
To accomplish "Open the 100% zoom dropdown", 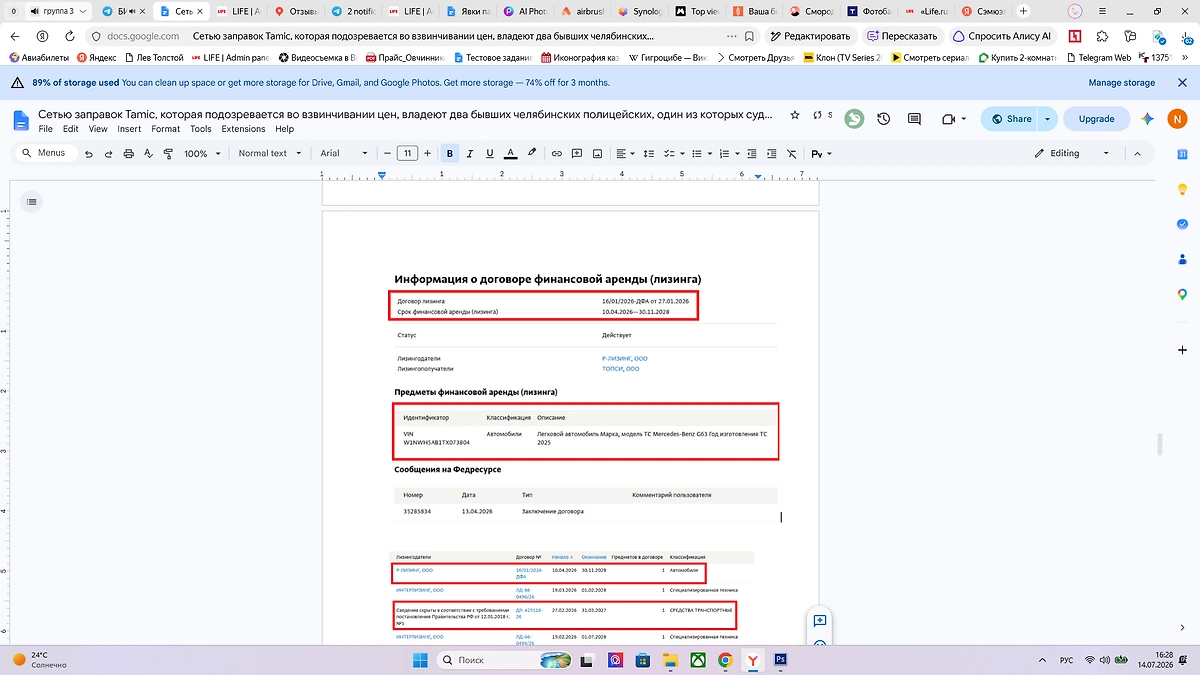I will coord(202,154).
